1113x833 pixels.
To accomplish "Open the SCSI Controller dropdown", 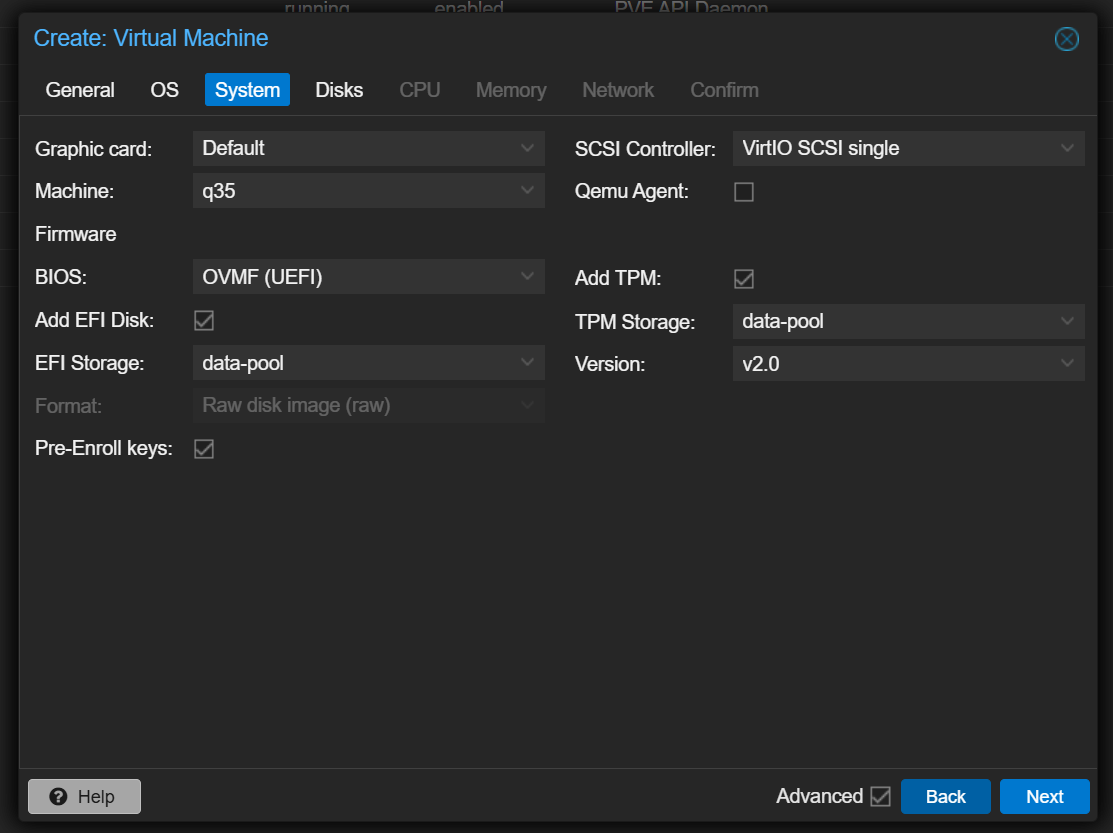I will pyautogui.click(x=908, y=148).
